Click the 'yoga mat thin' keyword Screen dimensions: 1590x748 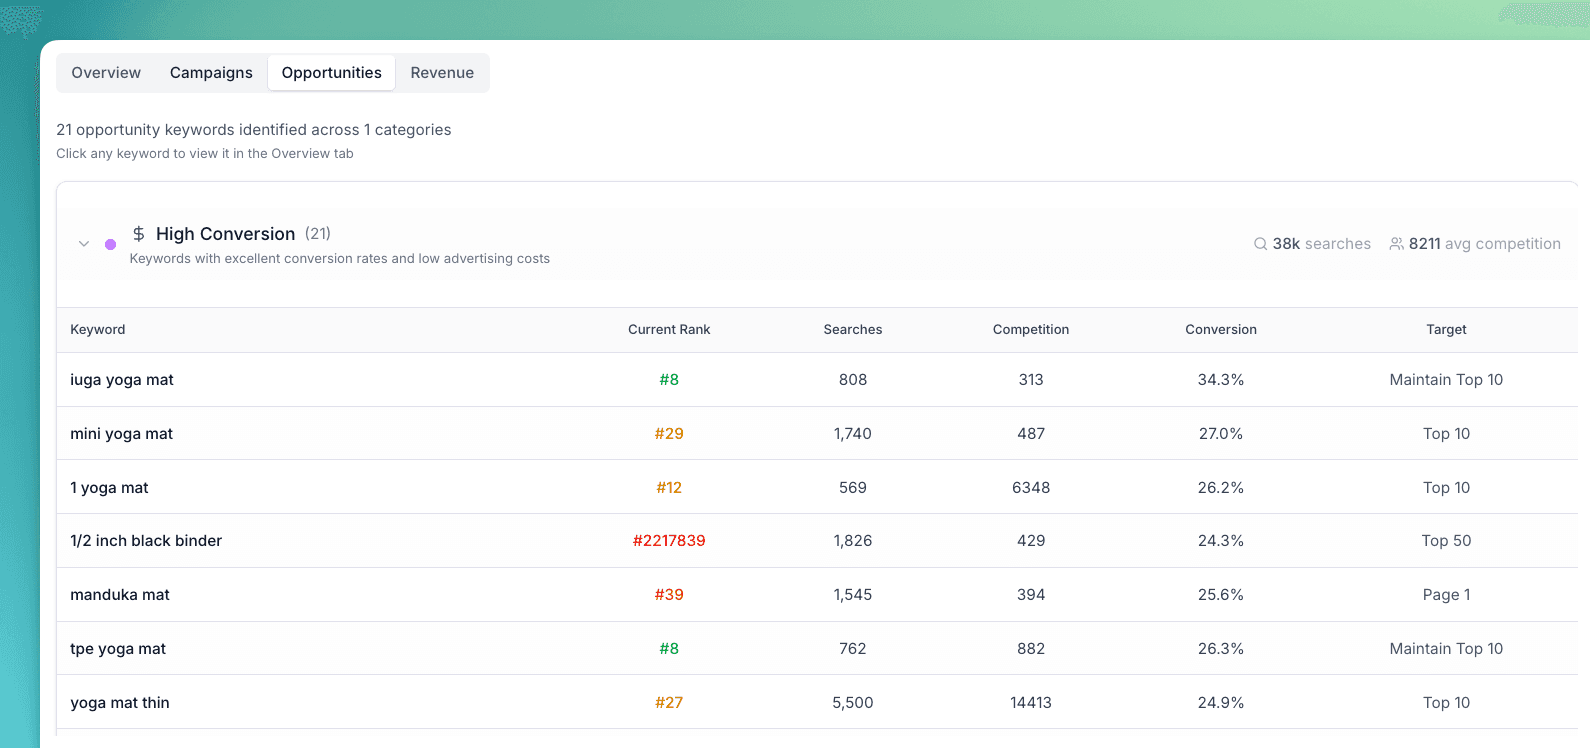click(120, 703)
